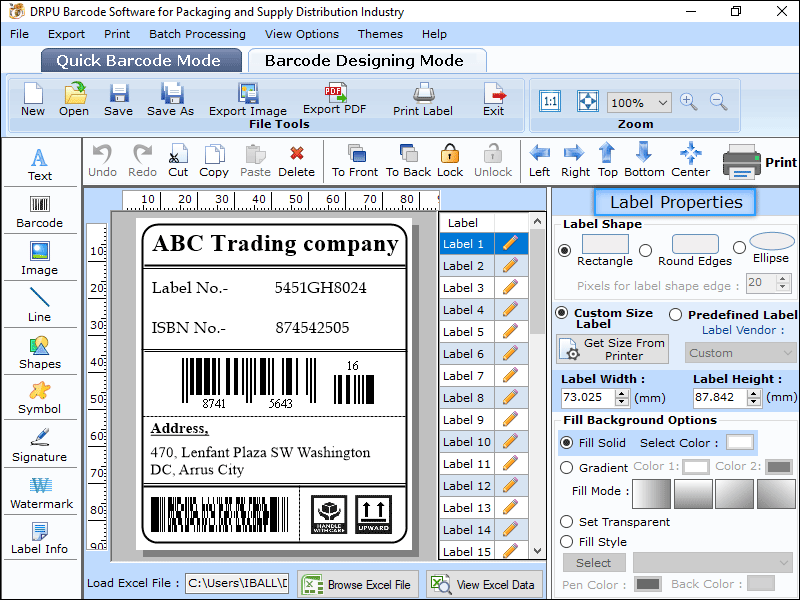Save the current label
The image size is (800, 600).
[x=118, y=99]
